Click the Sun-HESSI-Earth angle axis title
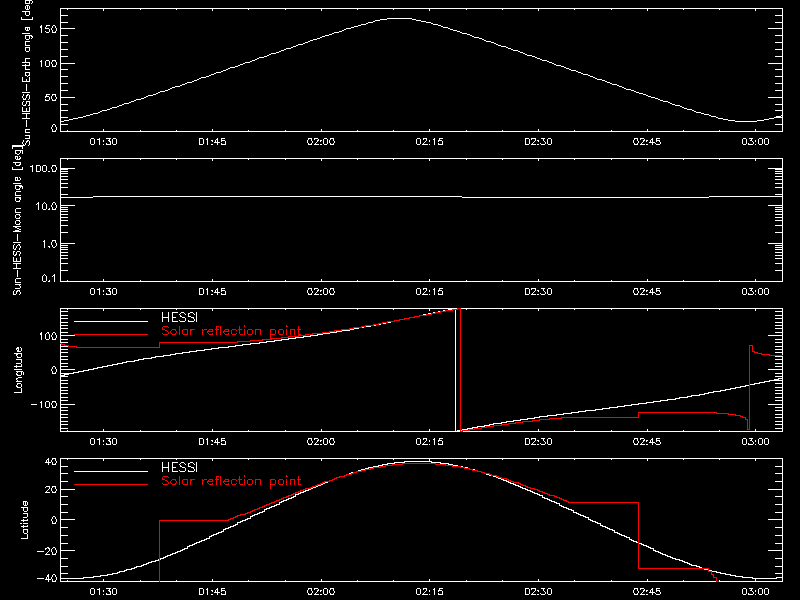Screen dimensions: 800x600 coord(27,72)
